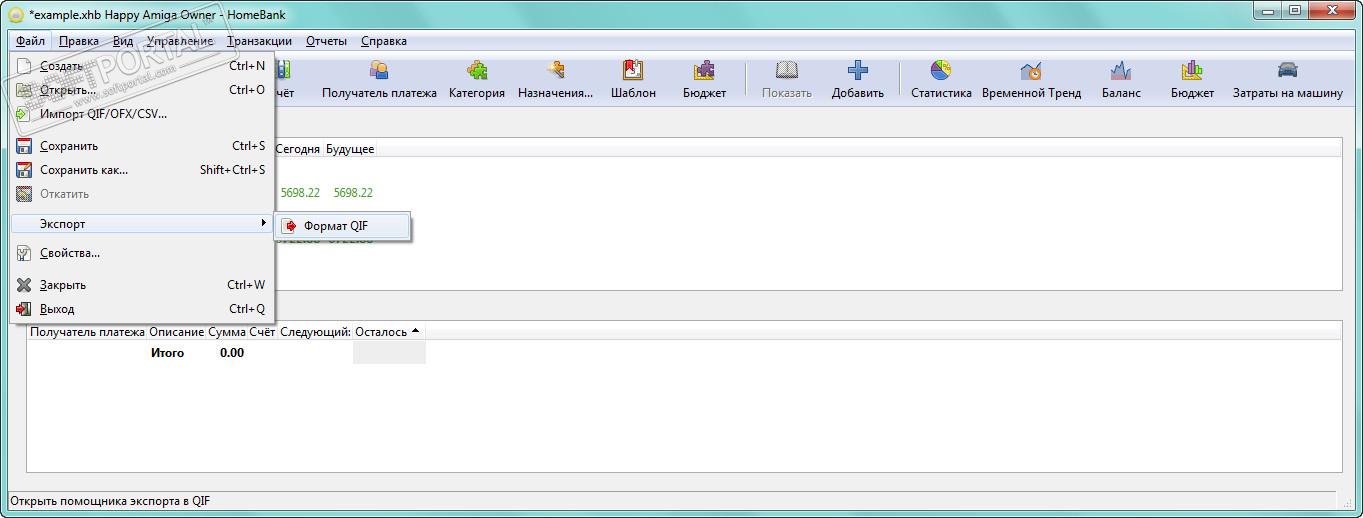Click the red arrow QIF export icon
Screen dimensions: 1363x518
click(x=290, y=226)
